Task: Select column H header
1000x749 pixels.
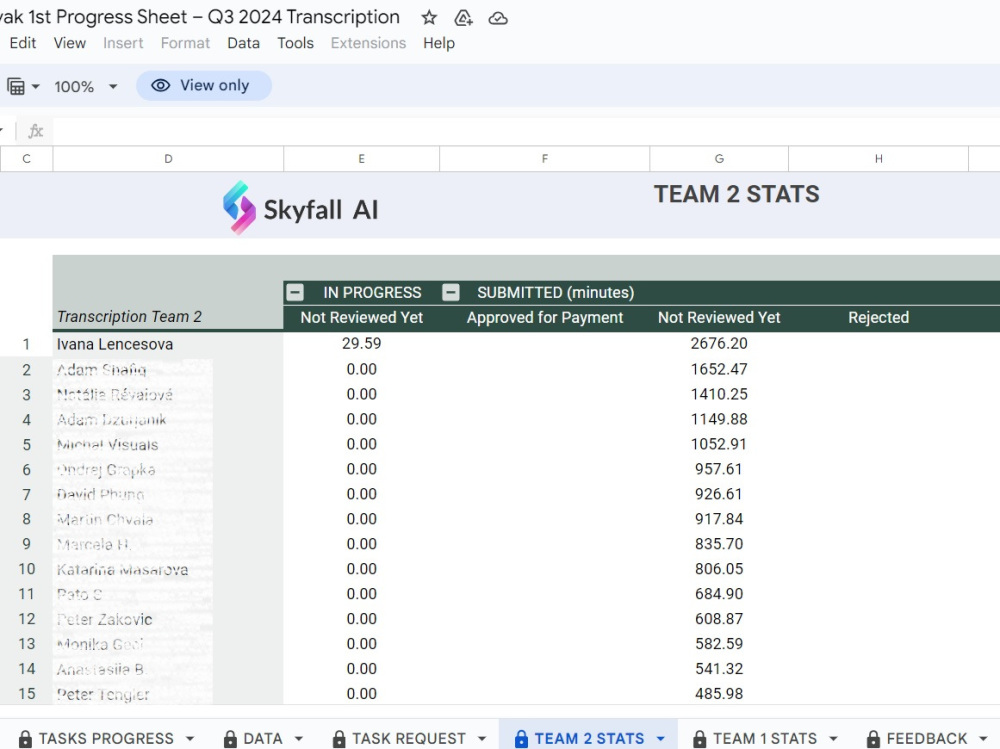Action: coord(879,159)
